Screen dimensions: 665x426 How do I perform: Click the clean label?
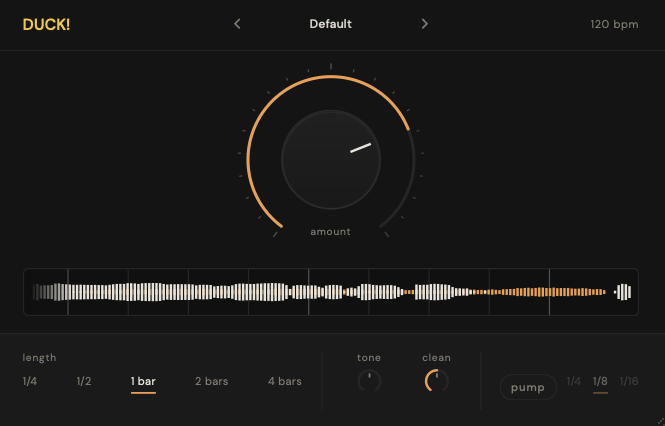pyautogui.click(x=436, y=358)
